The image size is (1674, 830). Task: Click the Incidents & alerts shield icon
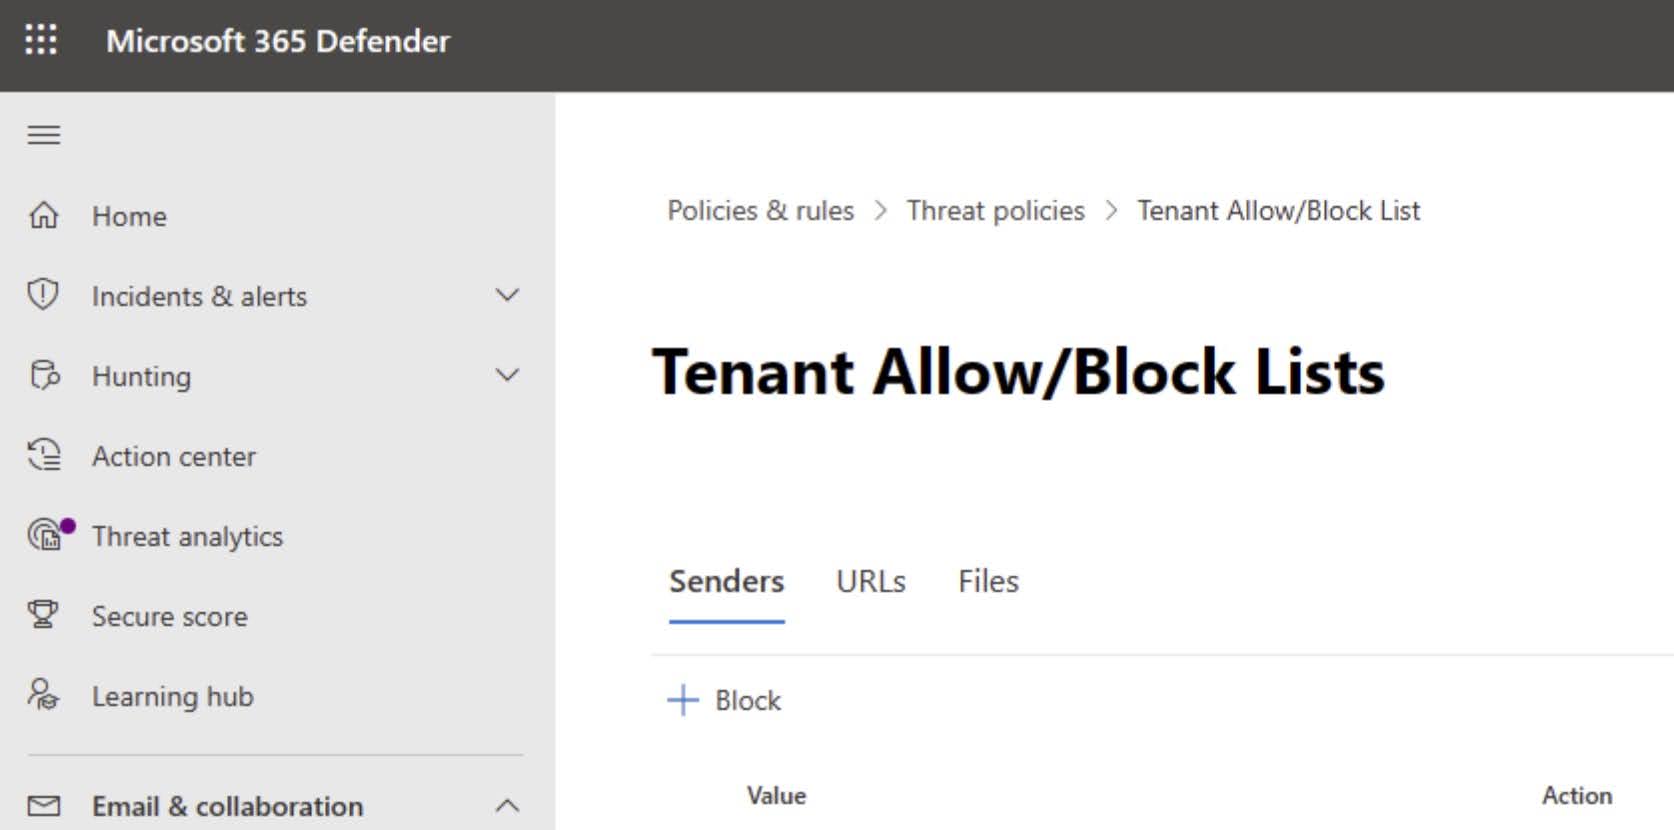click(43, 294)
